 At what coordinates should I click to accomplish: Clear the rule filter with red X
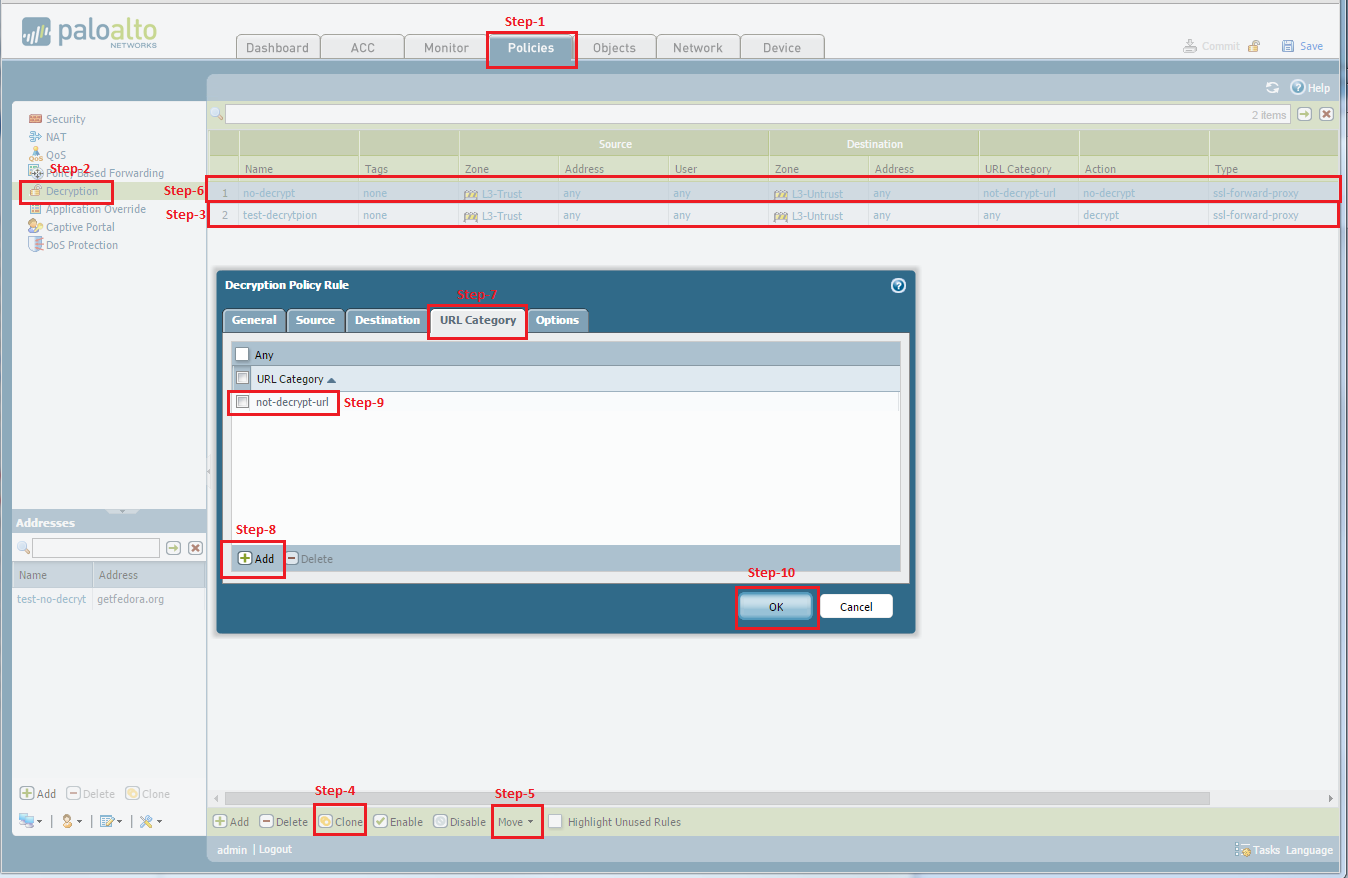tap(1326, 114)
